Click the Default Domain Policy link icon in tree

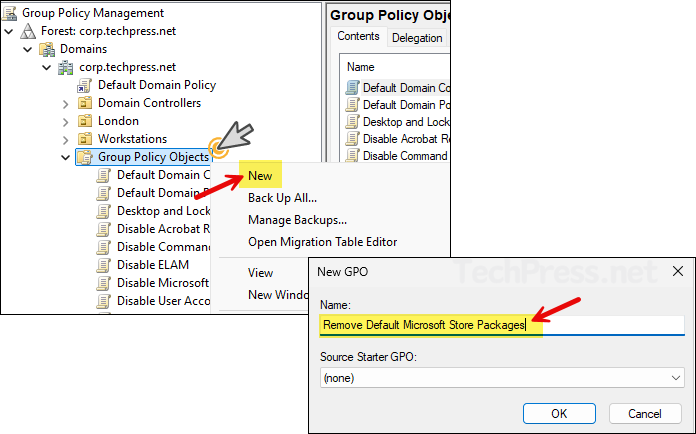tap(84, 85)
